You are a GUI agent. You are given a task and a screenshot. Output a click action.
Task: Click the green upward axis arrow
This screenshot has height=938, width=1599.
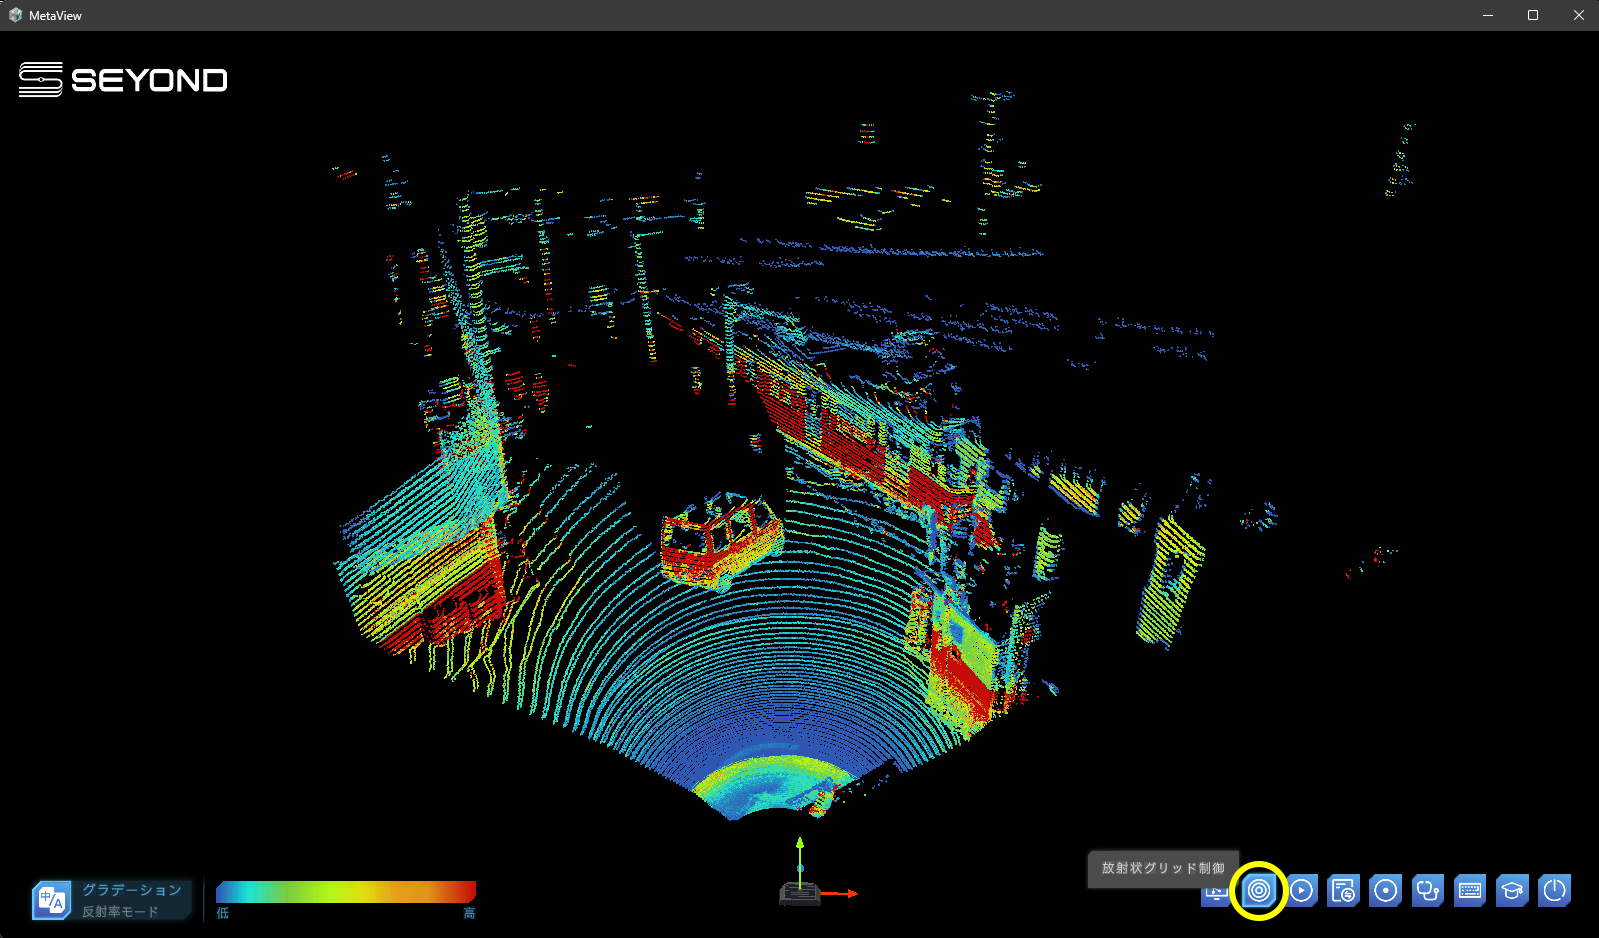click(800, 855)
